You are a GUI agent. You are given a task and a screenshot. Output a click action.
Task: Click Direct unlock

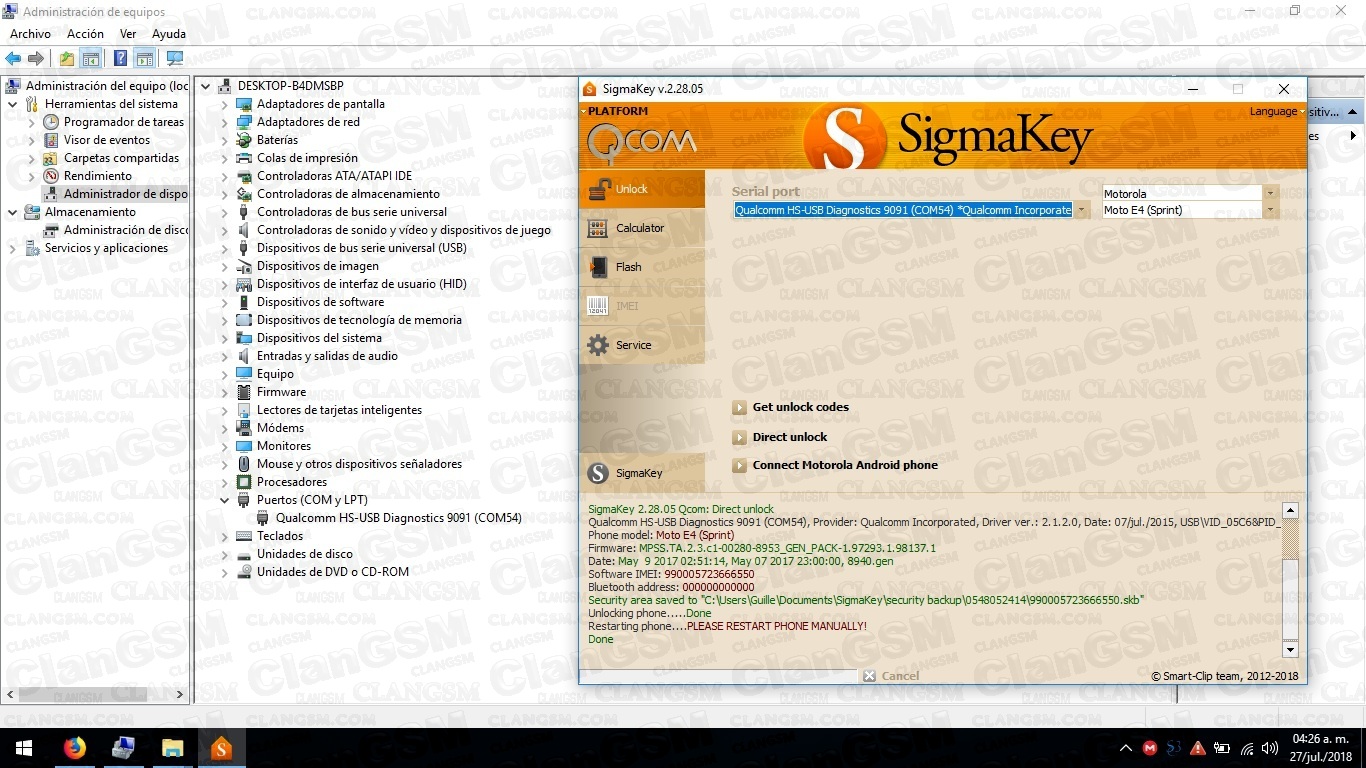click(x=790, y=438)
